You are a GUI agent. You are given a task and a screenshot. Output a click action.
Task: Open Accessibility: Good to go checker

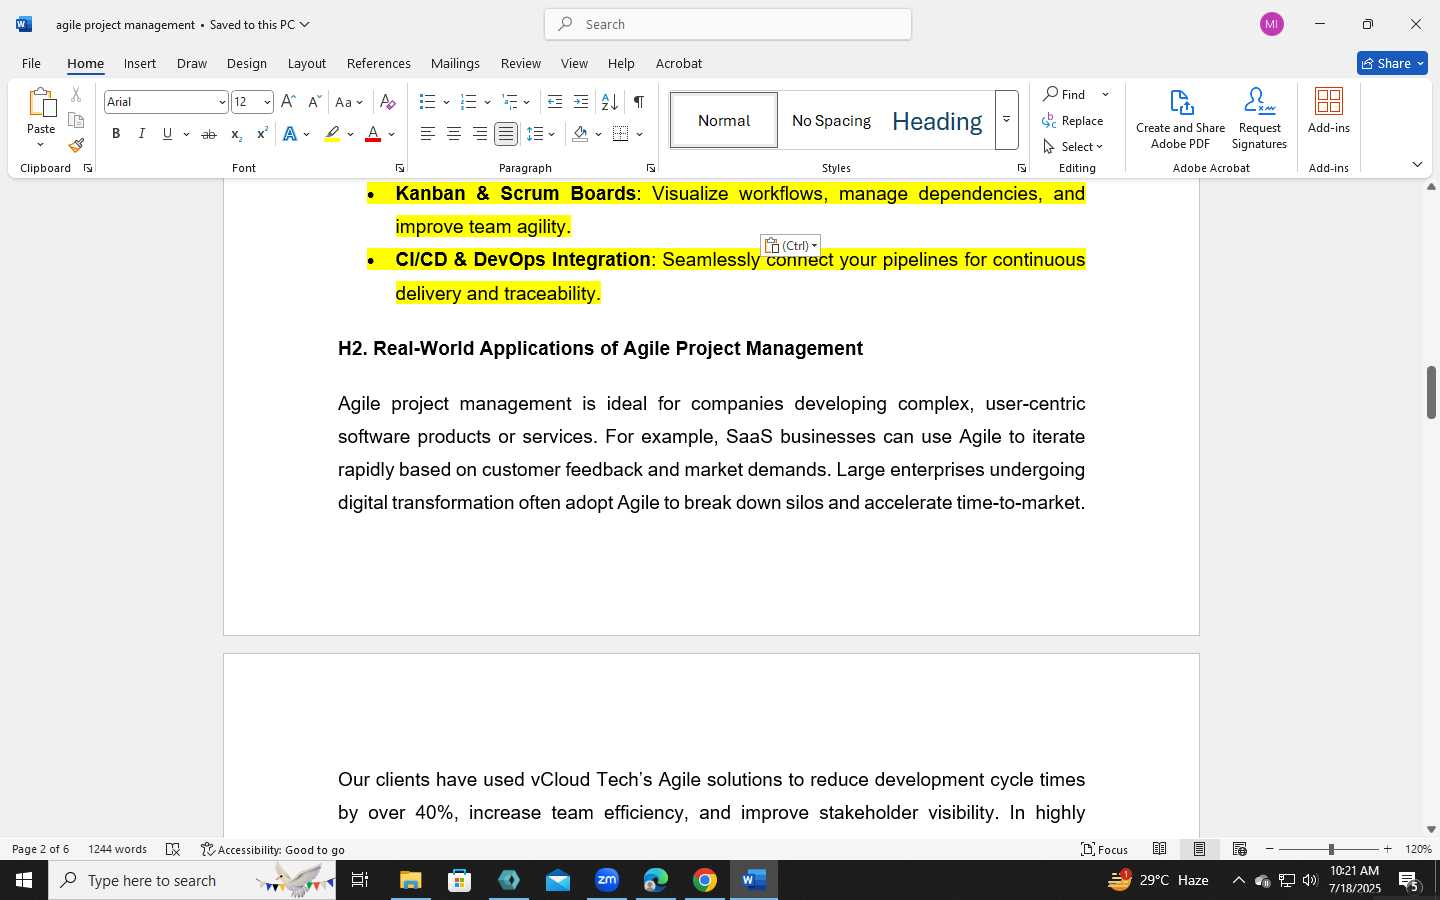pyautogui.click(x=272, y=849)
